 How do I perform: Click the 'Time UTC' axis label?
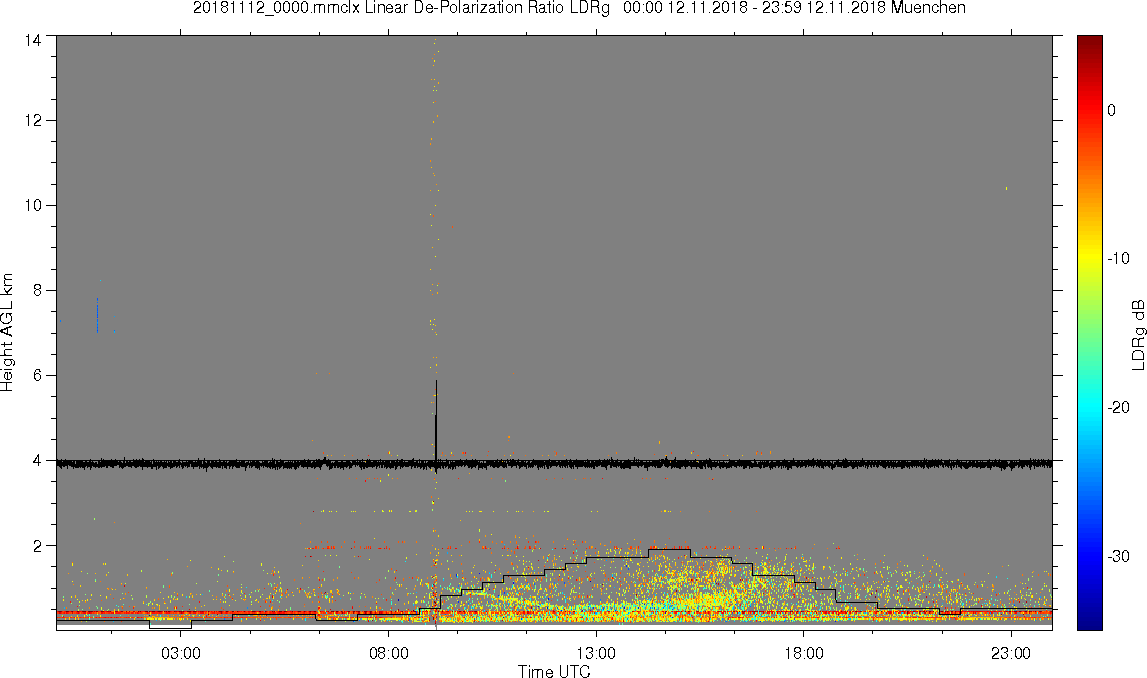[x=554, y=671]
